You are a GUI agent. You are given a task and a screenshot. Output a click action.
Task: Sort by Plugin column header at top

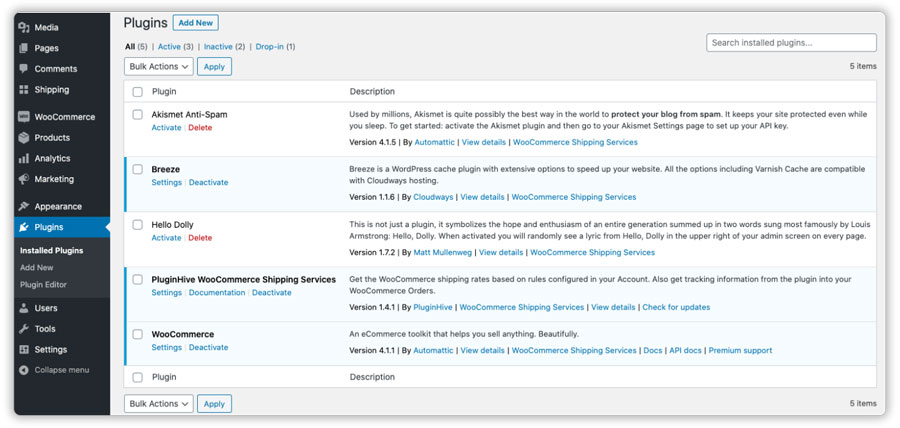164,91
